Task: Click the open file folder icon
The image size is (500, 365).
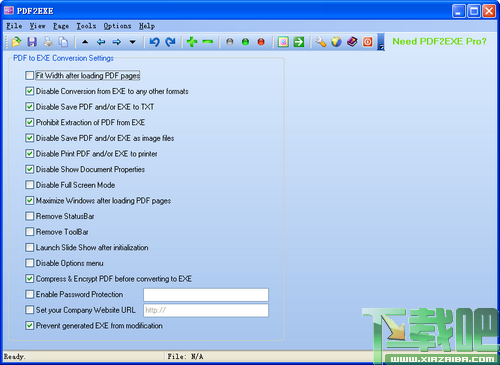Action: (16, 42)
